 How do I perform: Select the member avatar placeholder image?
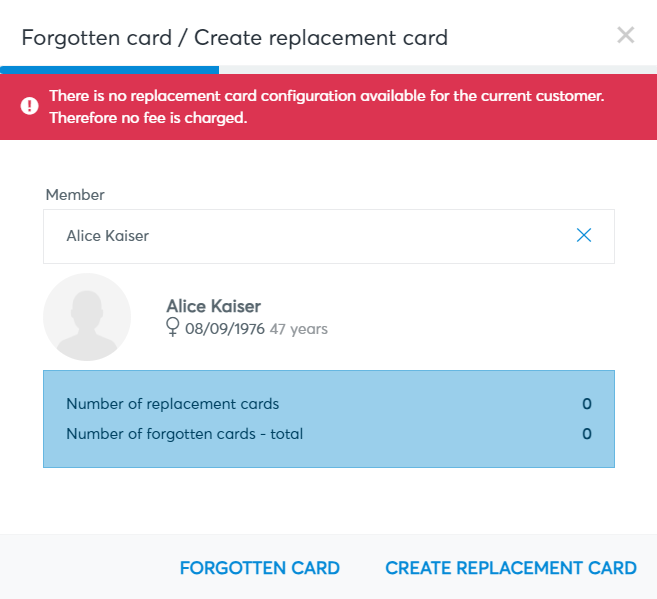pos(87,317)
